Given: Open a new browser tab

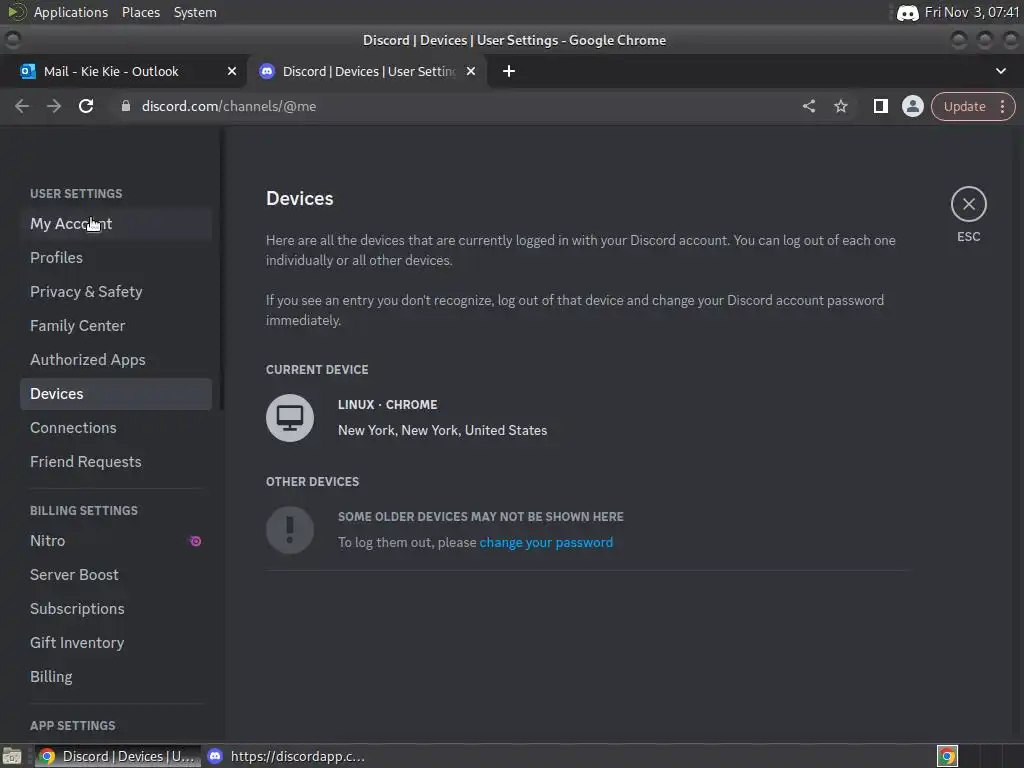Looking at the screenshot, I should coord(509,71).
